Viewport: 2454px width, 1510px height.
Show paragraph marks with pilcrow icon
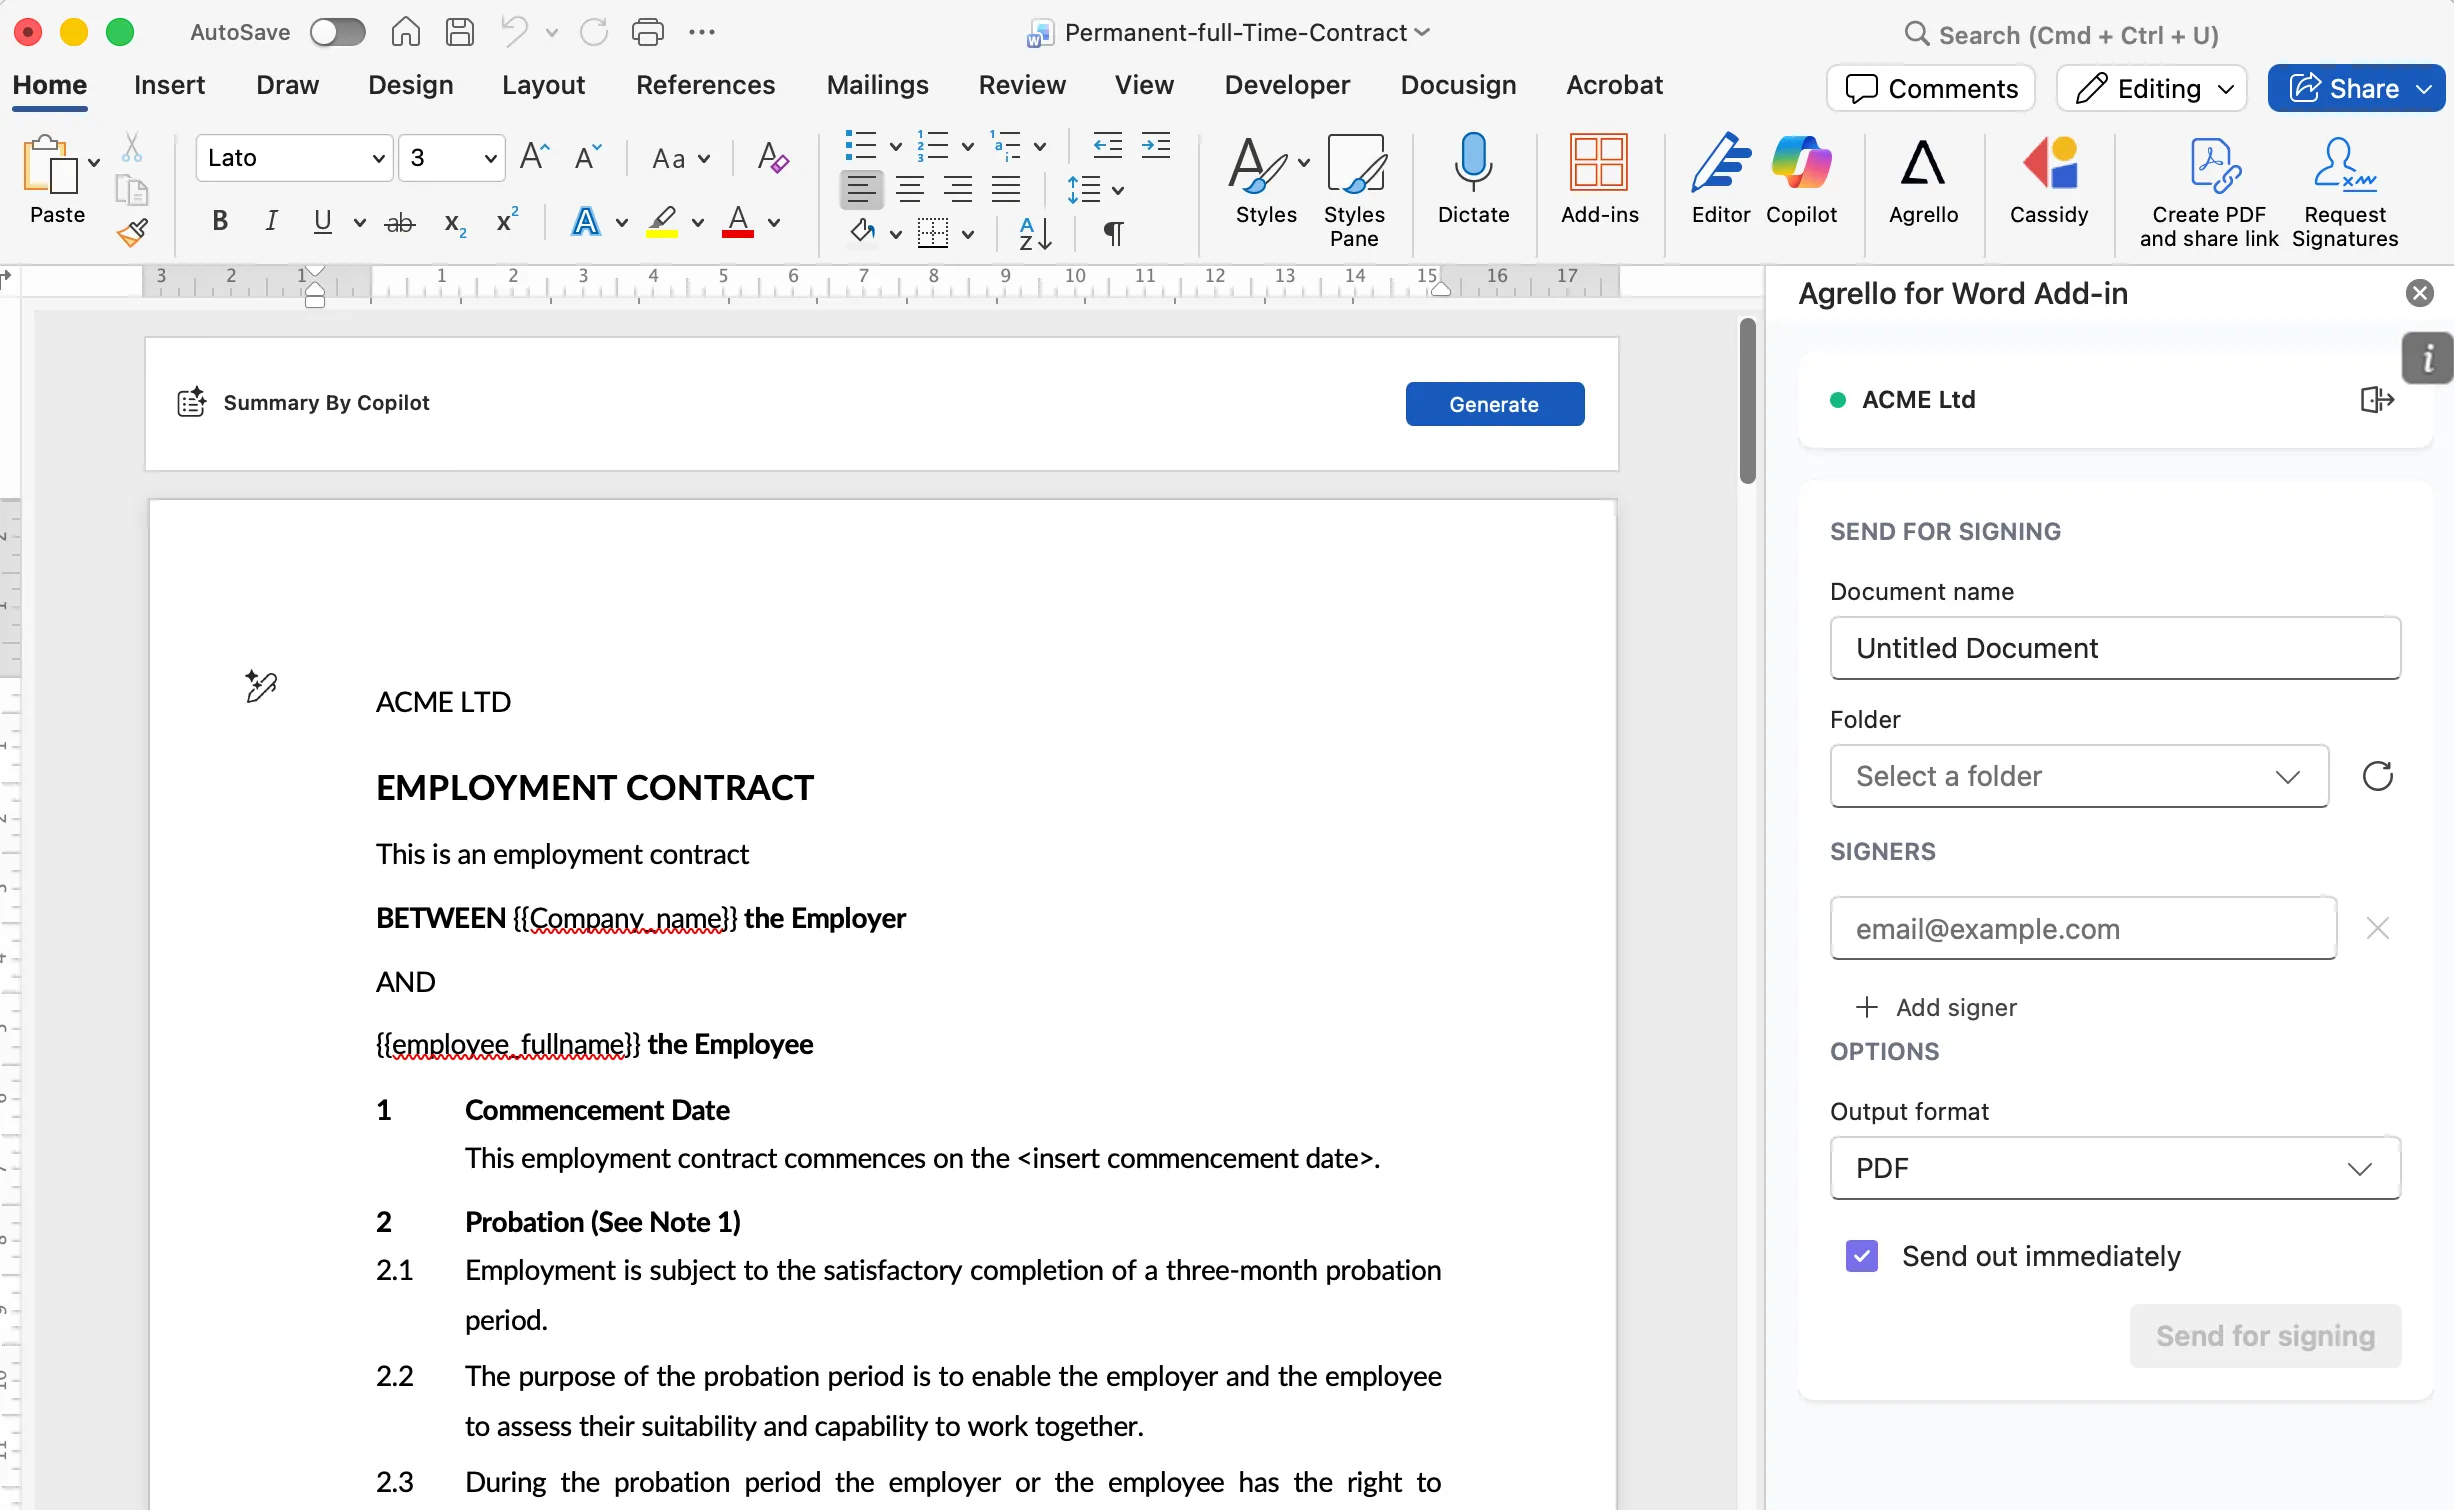point(1113,234)
